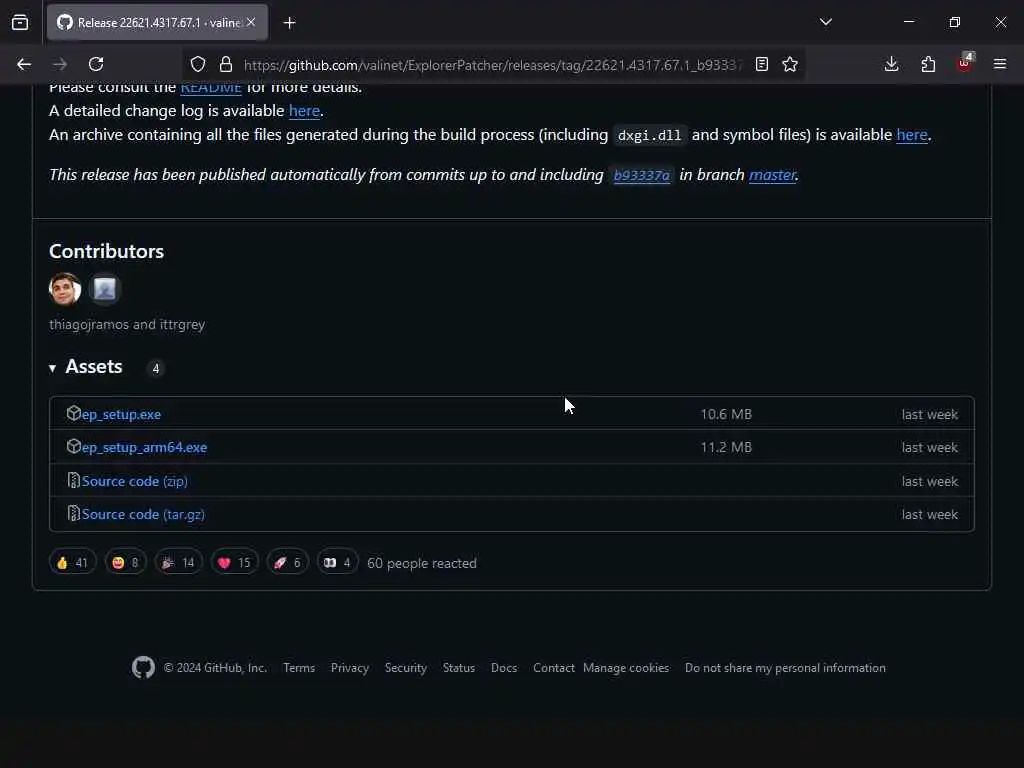Click the file icon beside Source code (tar.gz)
1024x768 pixels.
coord(73,514)
